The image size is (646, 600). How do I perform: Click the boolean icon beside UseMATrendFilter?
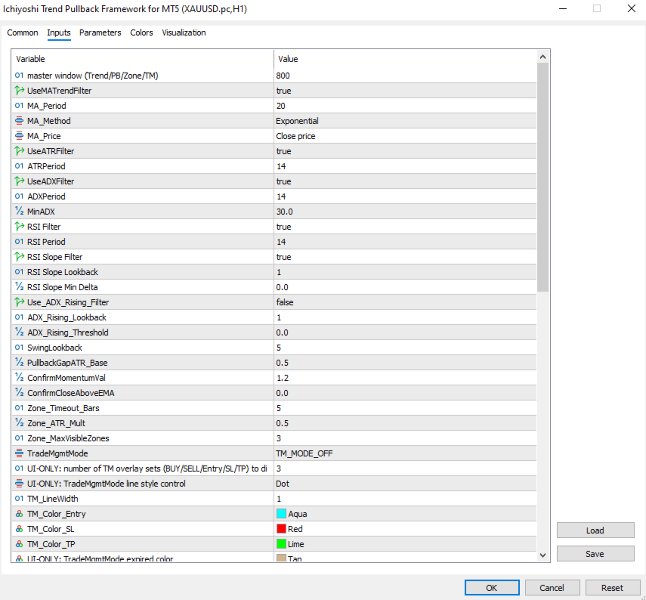(19, 91)
